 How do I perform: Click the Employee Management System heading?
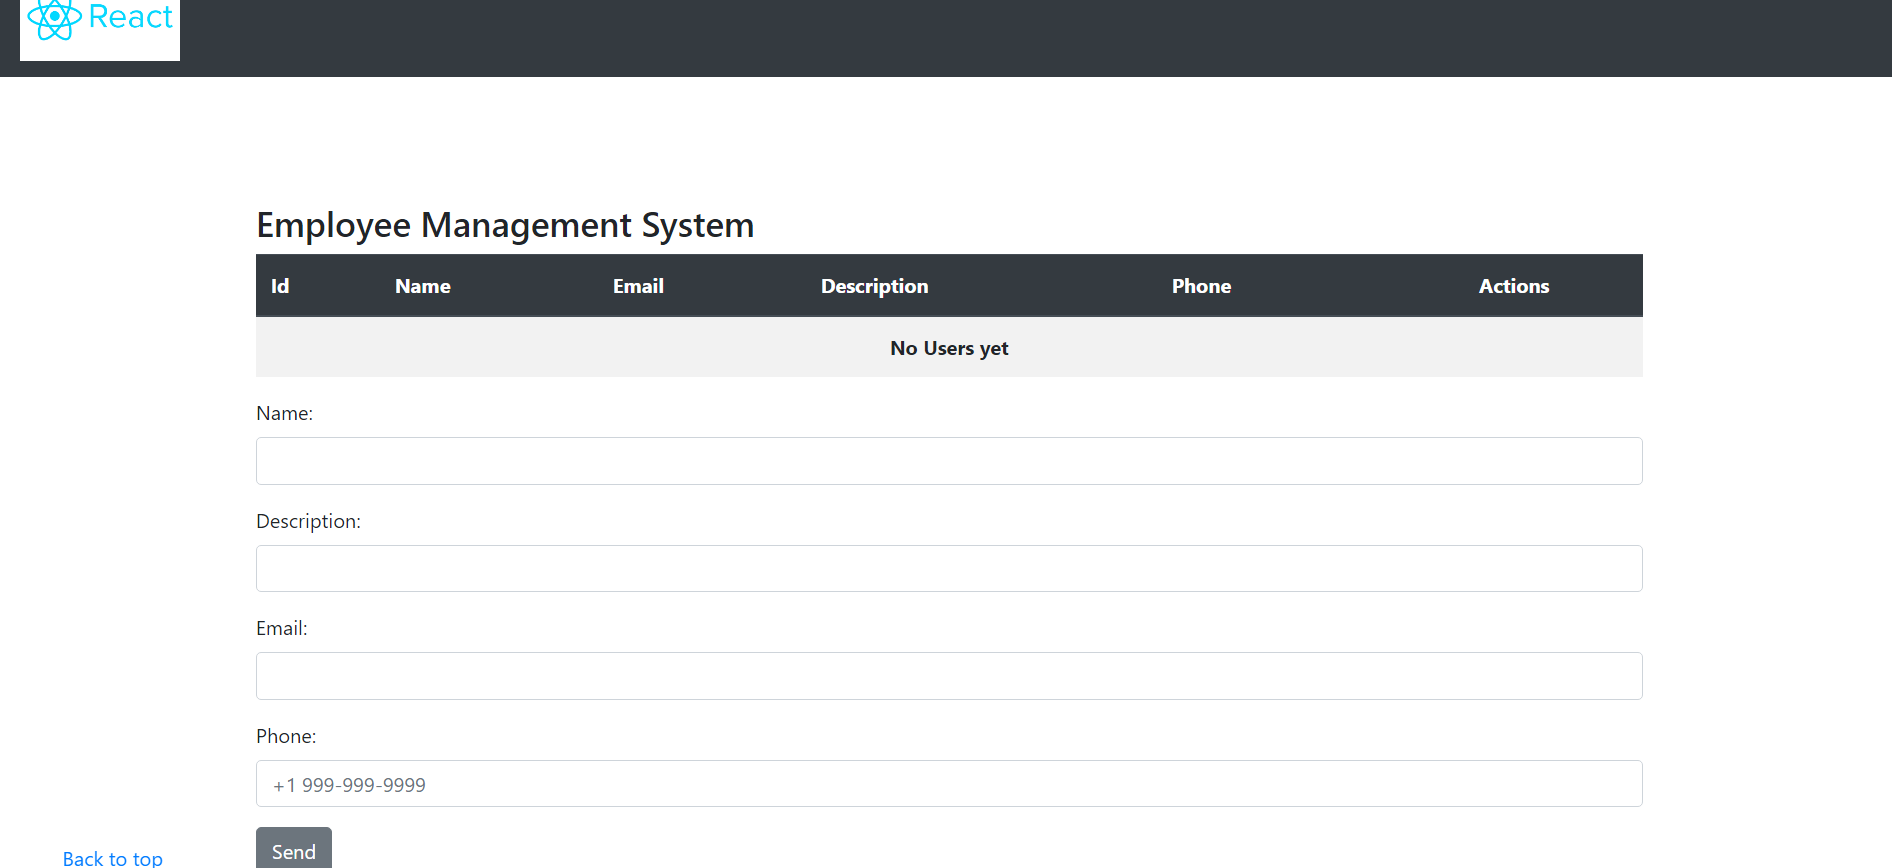coord(505,225)
